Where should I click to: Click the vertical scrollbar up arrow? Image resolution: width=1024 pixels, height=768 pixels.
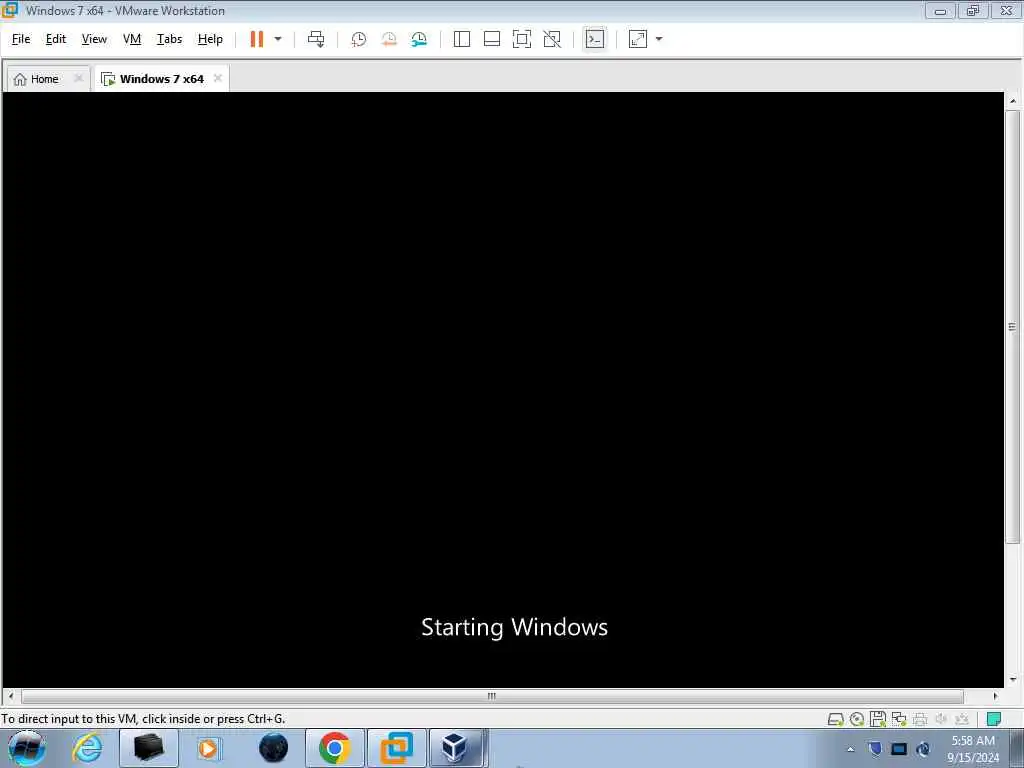click(x=1013, y=101)
